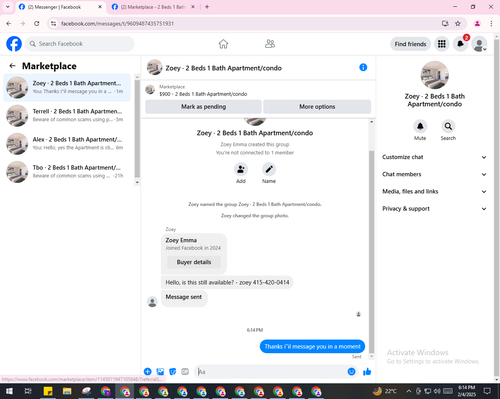Image resolution: width=500 pixels, height=399 pixels.
Task: Expand Privacy & support section
Action: click(x=434, y=209)
